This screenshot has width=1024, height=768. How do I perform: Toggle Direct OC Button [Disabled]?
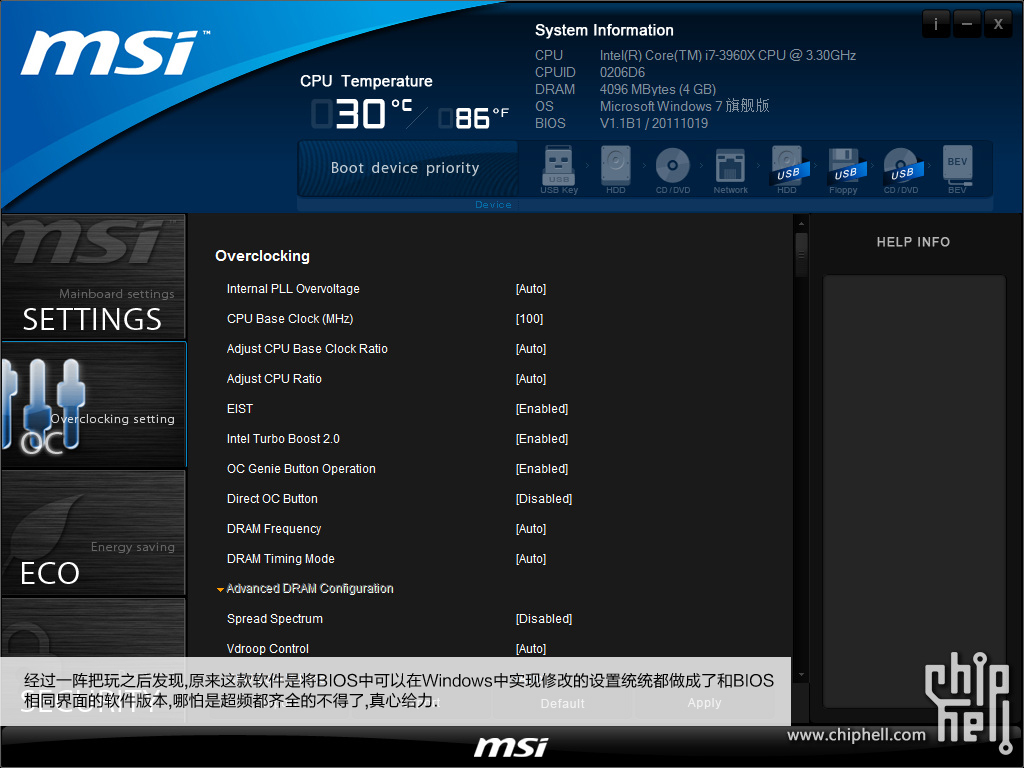[543, 499]
